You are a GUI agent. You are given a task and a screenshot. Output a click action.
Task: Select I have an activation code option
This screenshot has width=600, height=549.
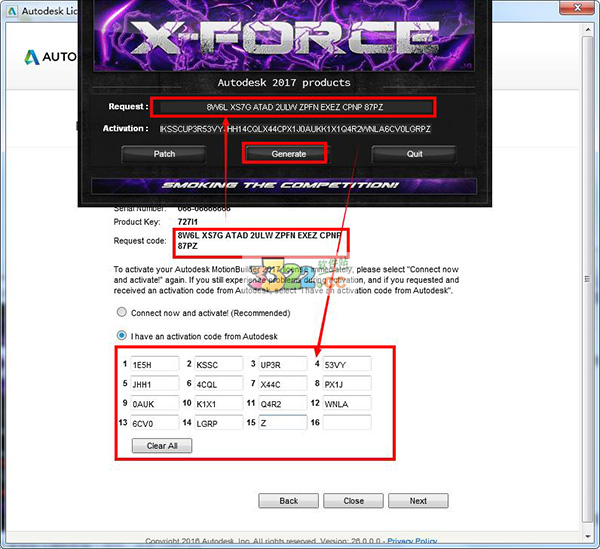[x=122, y=336]
